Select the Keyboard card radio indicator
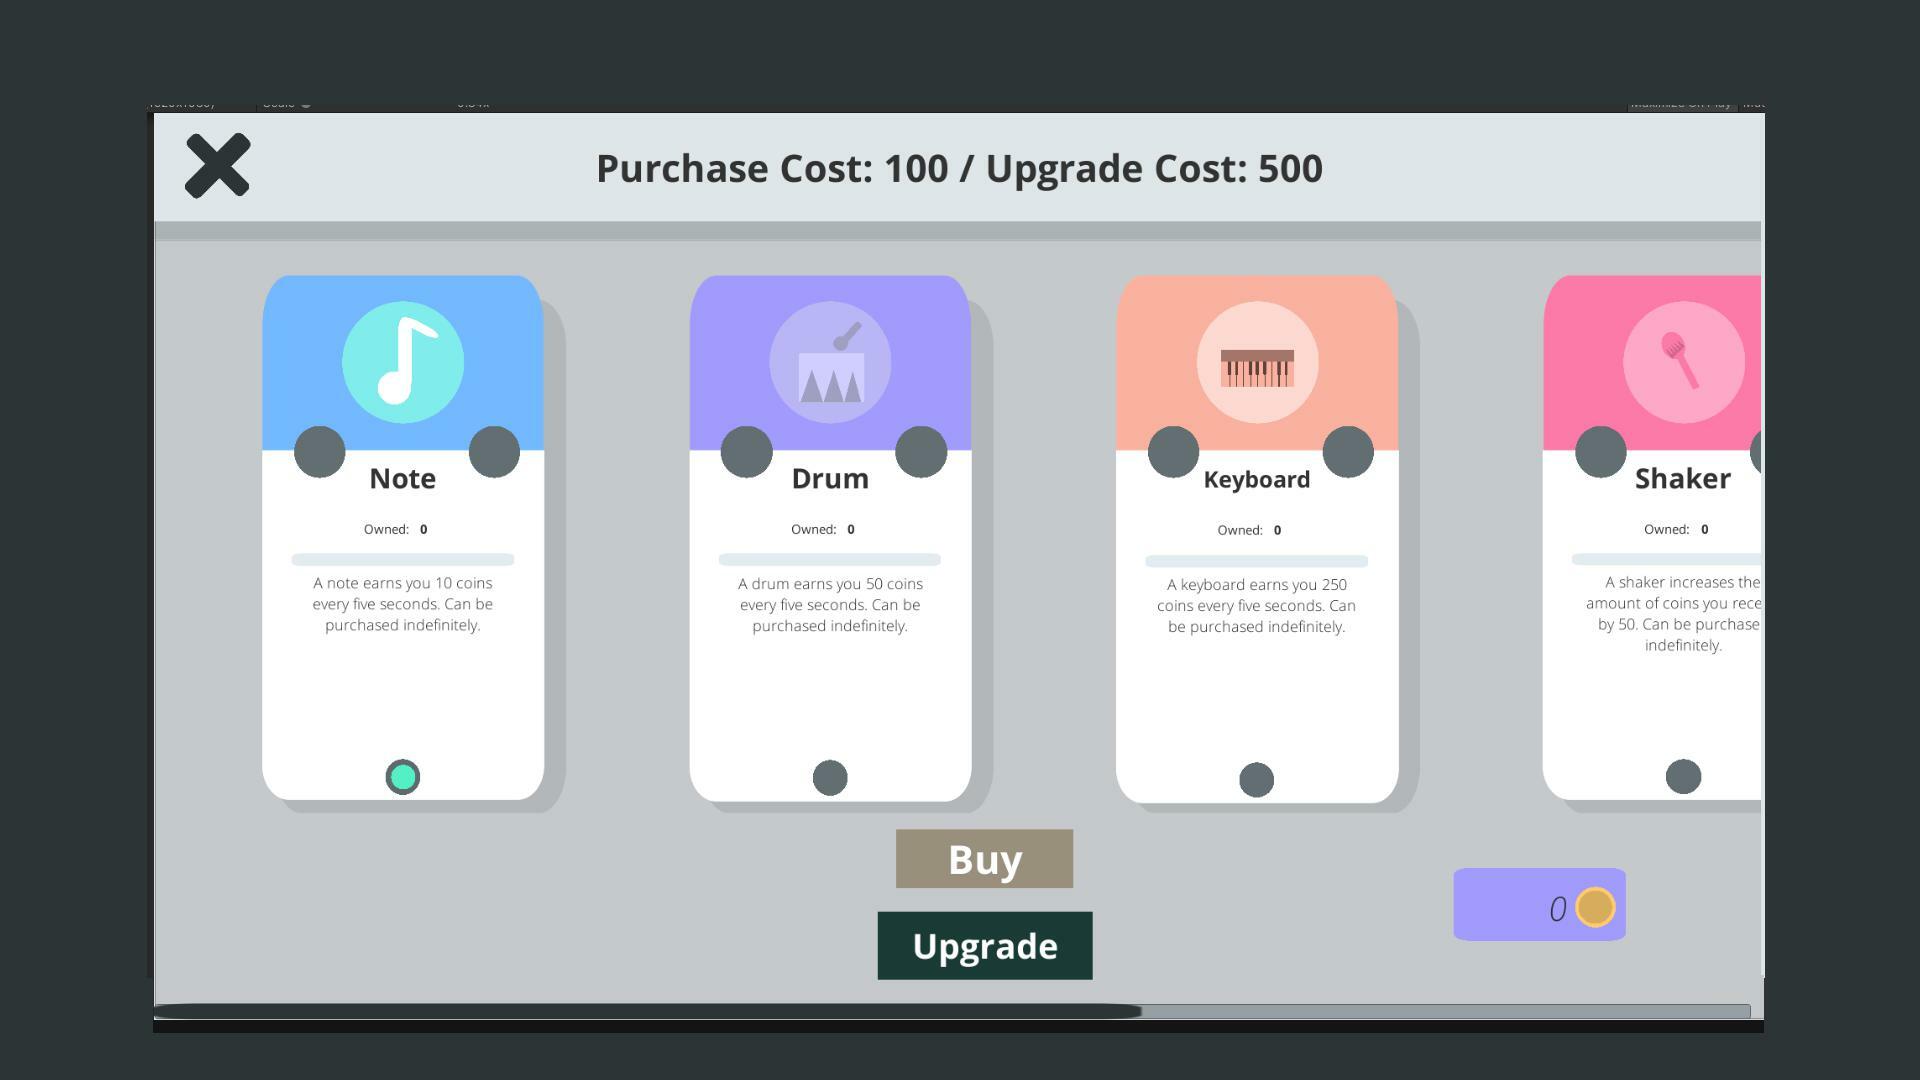The height and width of the screenshot is (1080, 1920). coord(1257,780)
